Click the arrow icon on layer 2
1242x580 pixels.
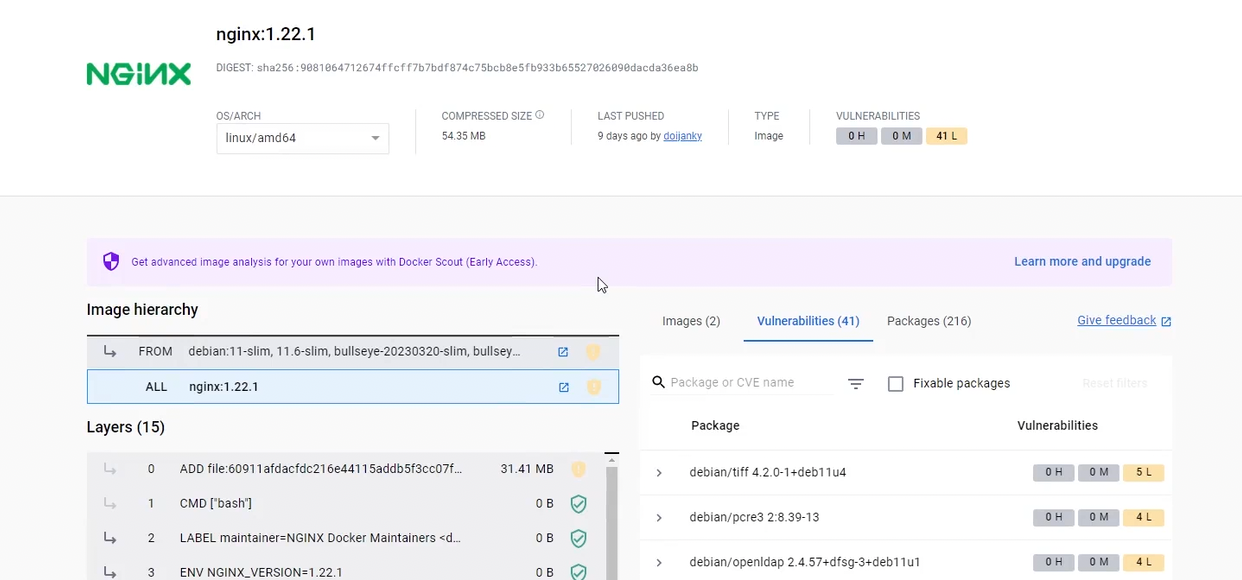[x=109, y=538]
